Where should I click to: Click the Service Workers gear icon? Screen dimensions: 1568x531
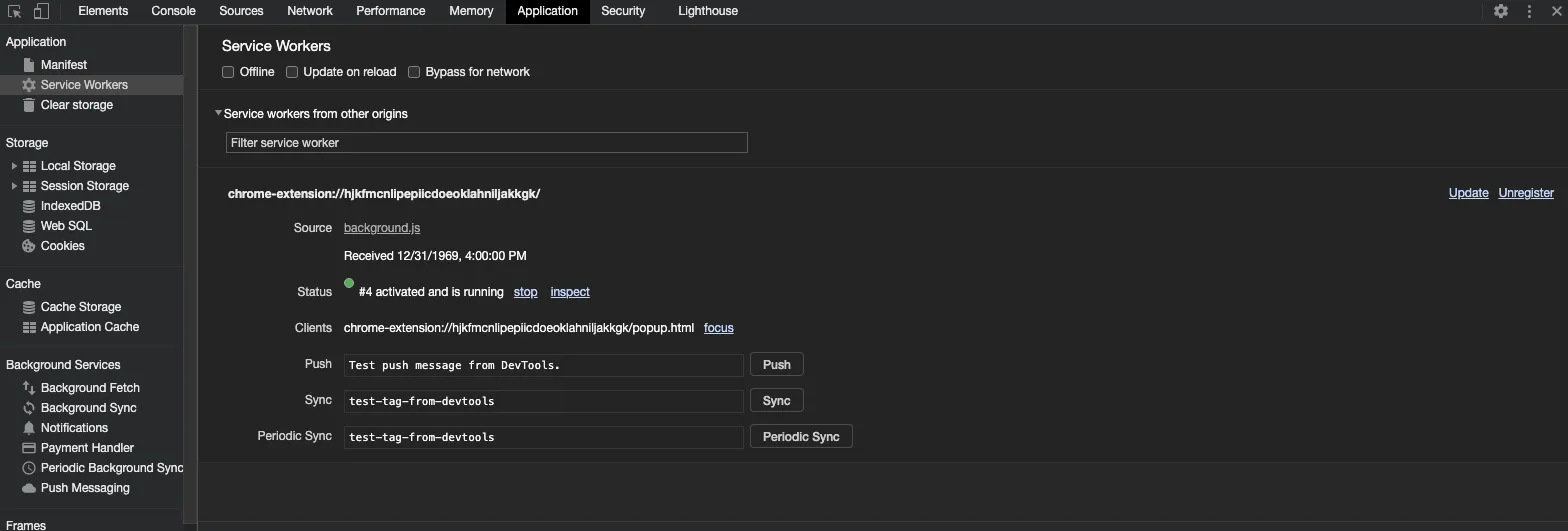pyautogui.click(x=29, y=85)
